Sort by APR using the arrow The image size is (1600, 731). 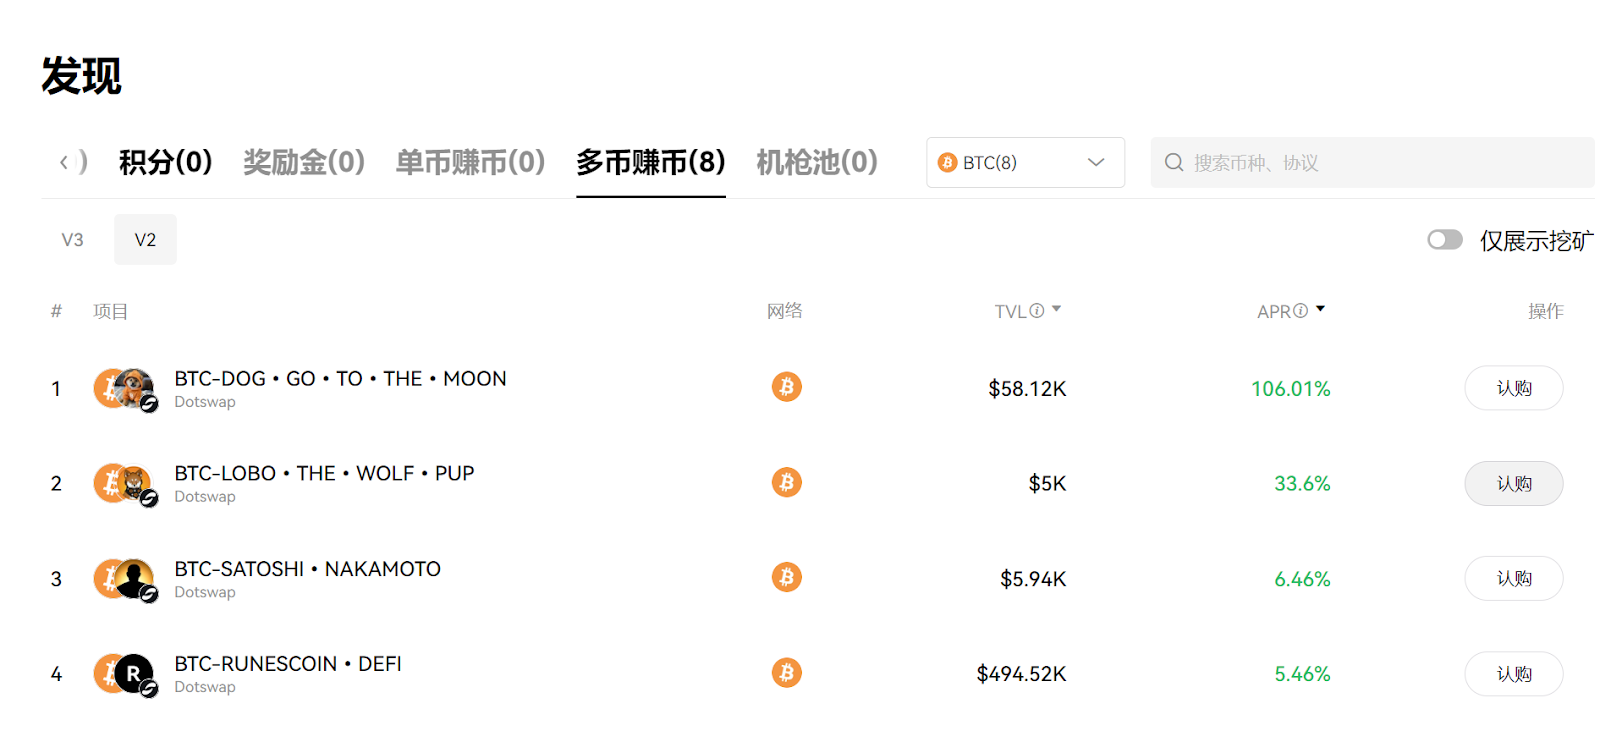tap(1321, 309)
